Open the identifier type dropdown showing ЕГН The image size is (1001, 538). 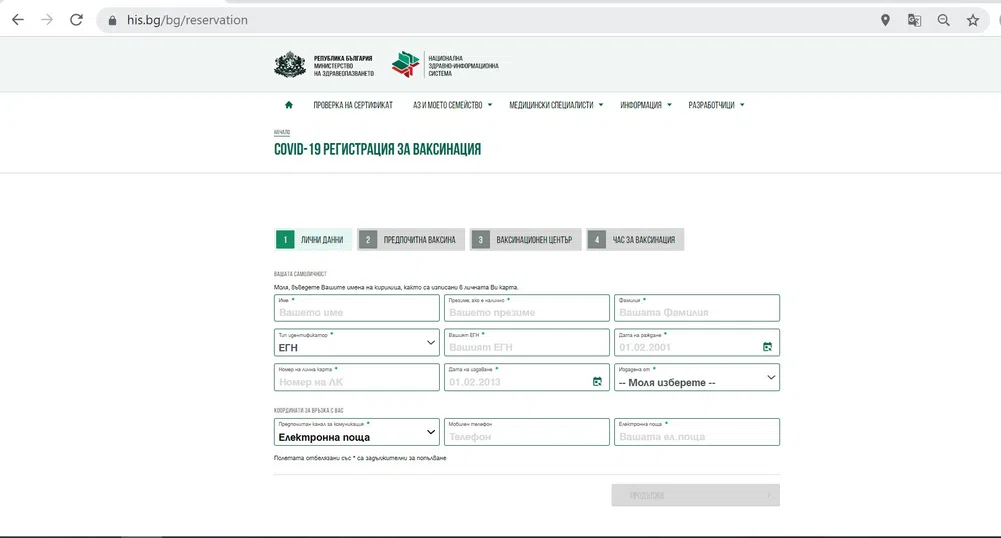pyautogui.click(x=357, y=343)
